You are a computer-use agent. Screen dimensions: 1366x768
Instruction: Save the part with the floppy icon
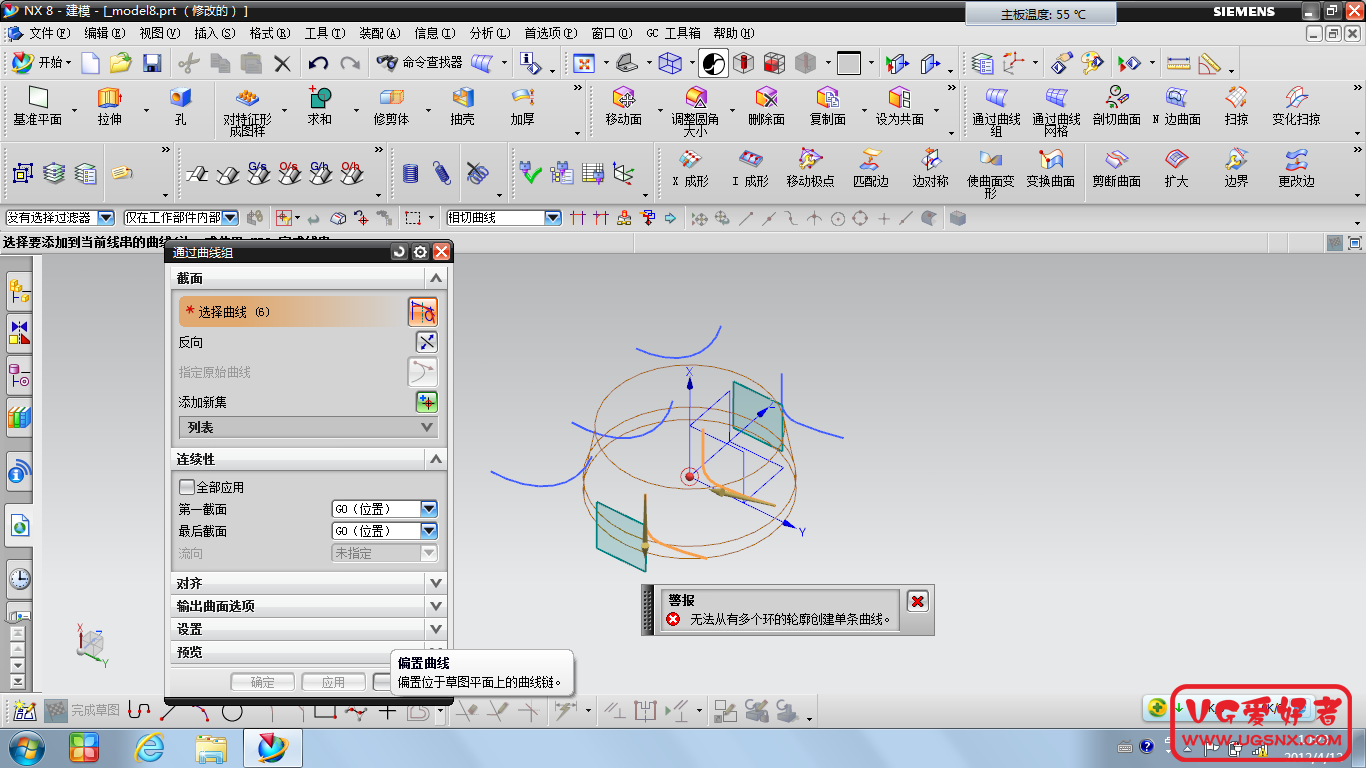[x=152, y=63]
